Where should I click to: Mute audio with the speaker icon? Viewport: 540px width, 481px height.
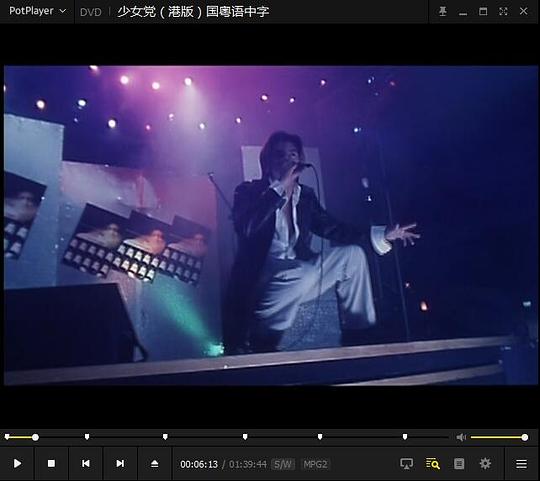(x=461, y=437)
